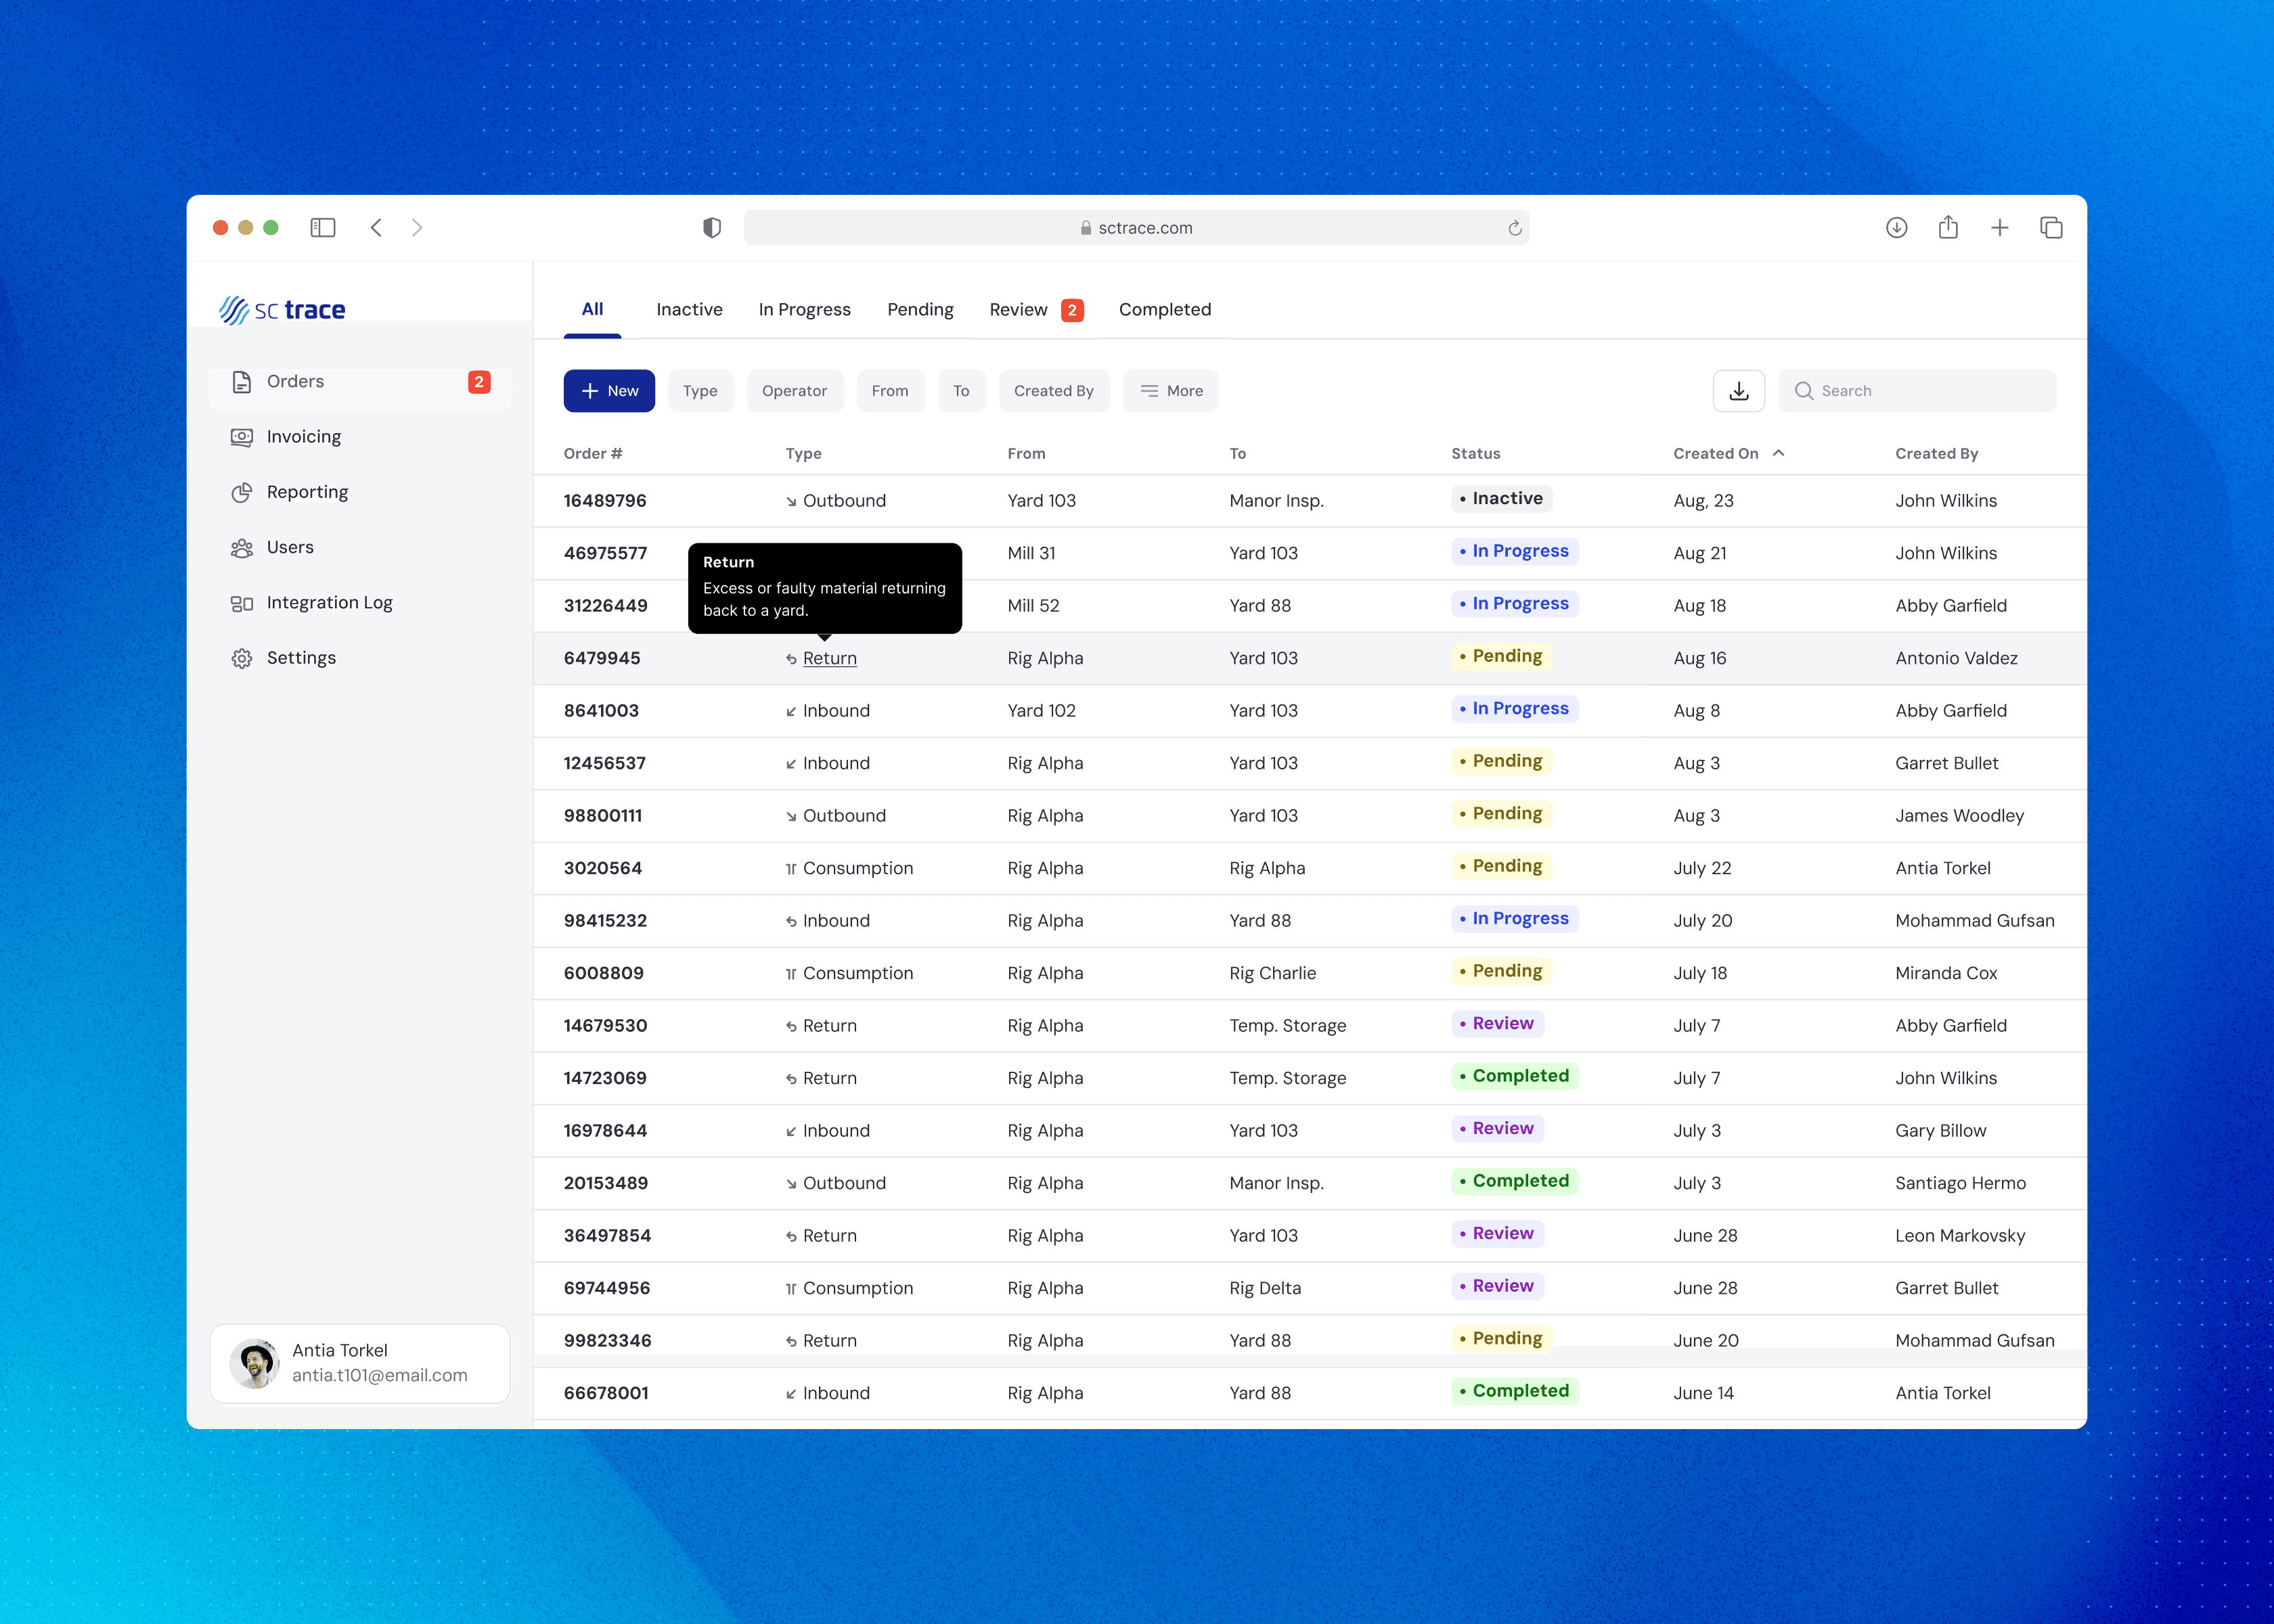Open Settings in sidebar
This screenshot has height=1624, width=2274.
[301, 658]
